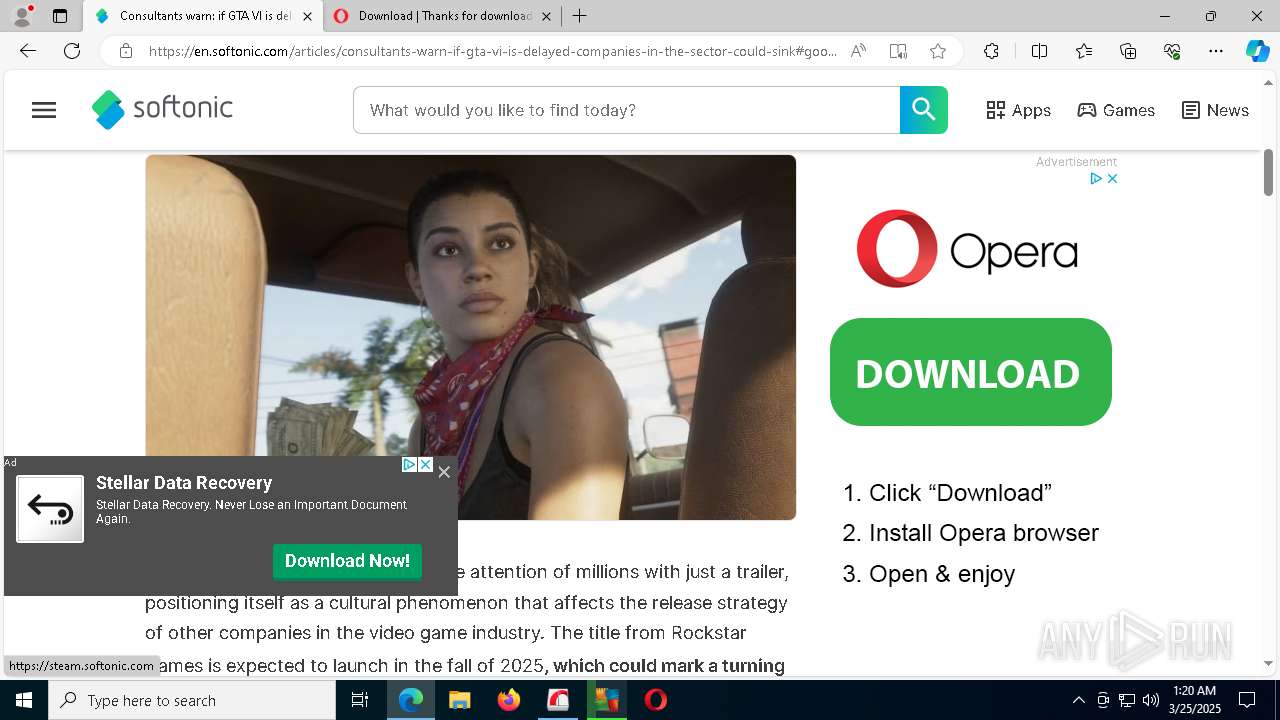Open the Apps section
The width and height of the screenshot is (1280, 720).
(1018, 110)
